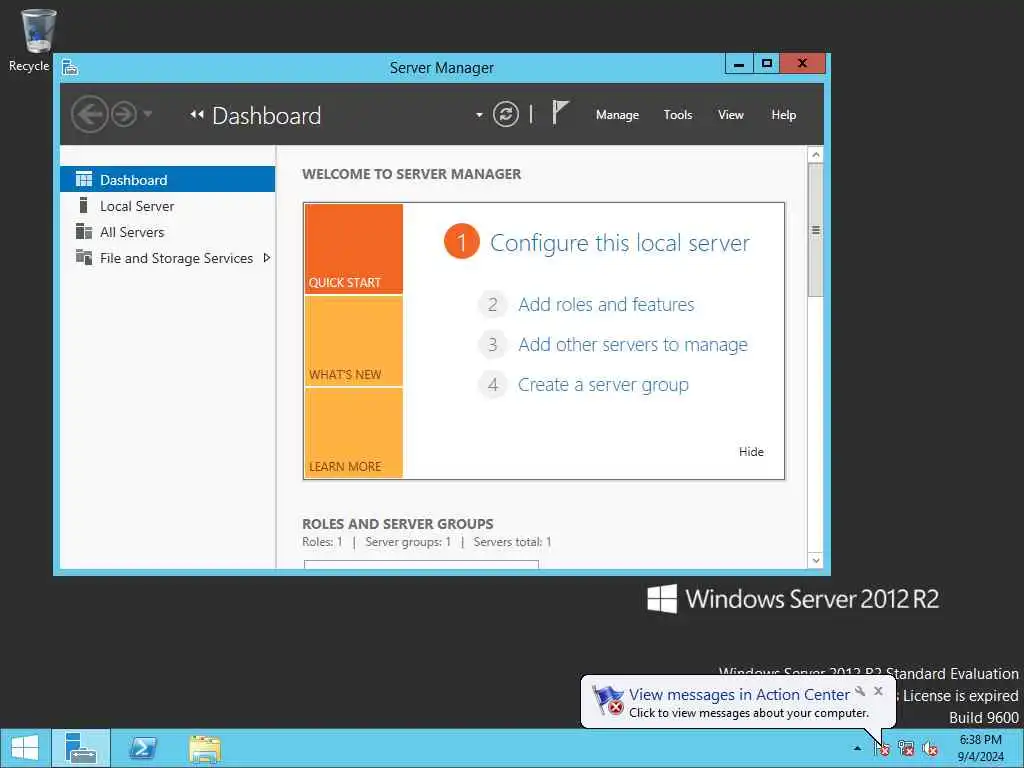Click the step 4 number circle
The width and height of the screenshot is (1024, 768).
[492, 385]
